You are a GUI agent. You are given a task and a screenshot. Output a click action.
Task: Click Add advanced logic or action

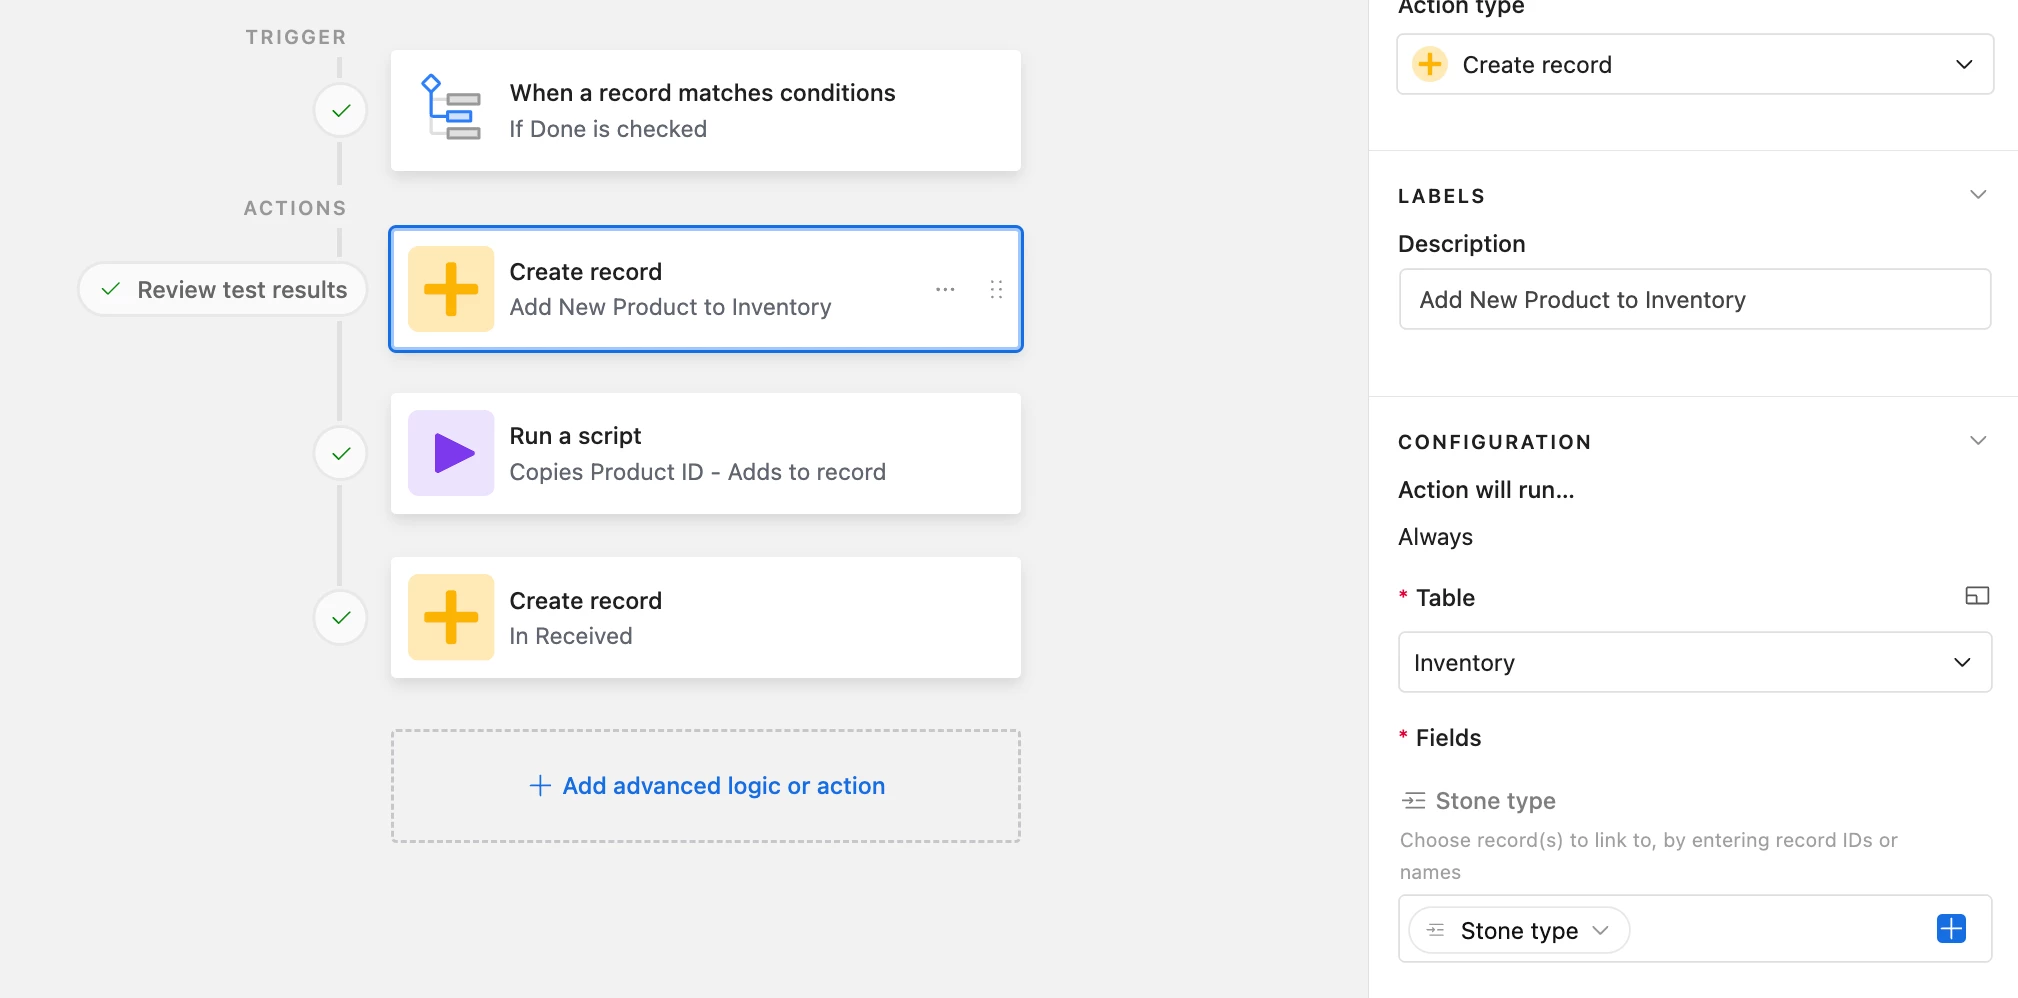point(706,786)
